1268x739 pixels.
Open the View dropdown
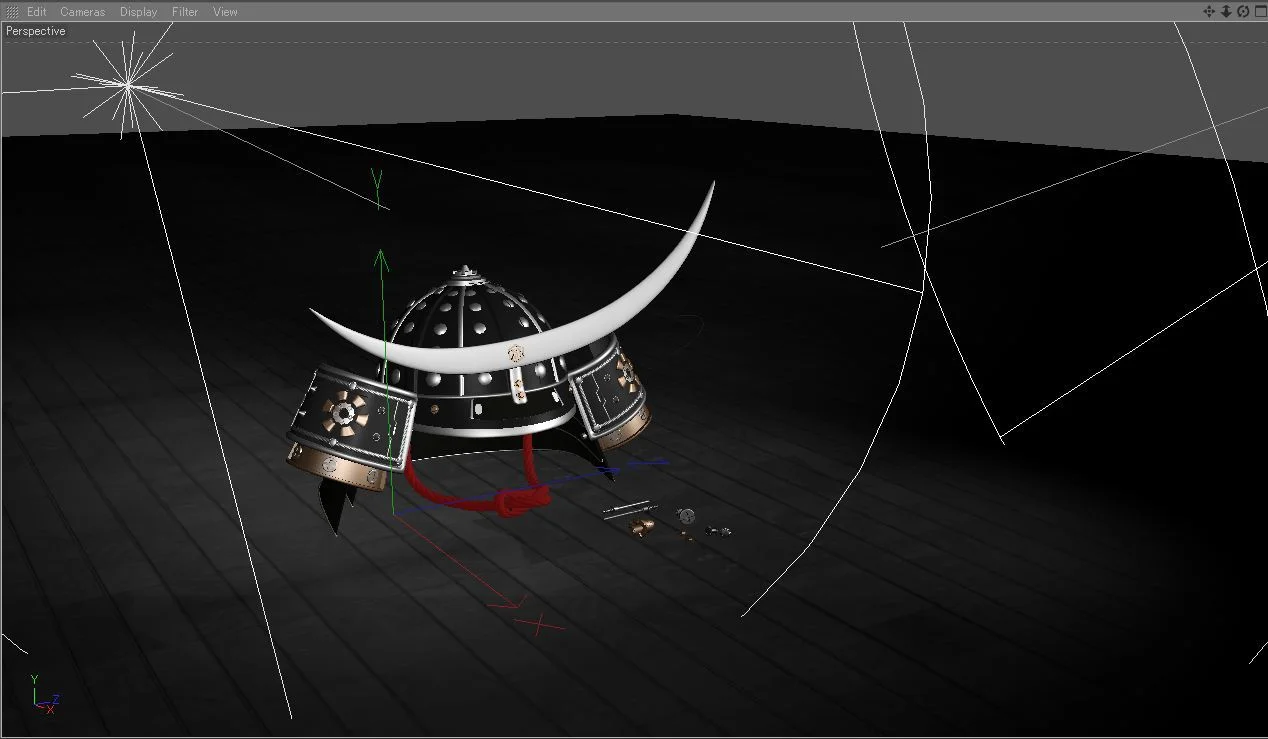tap(225, 11)
